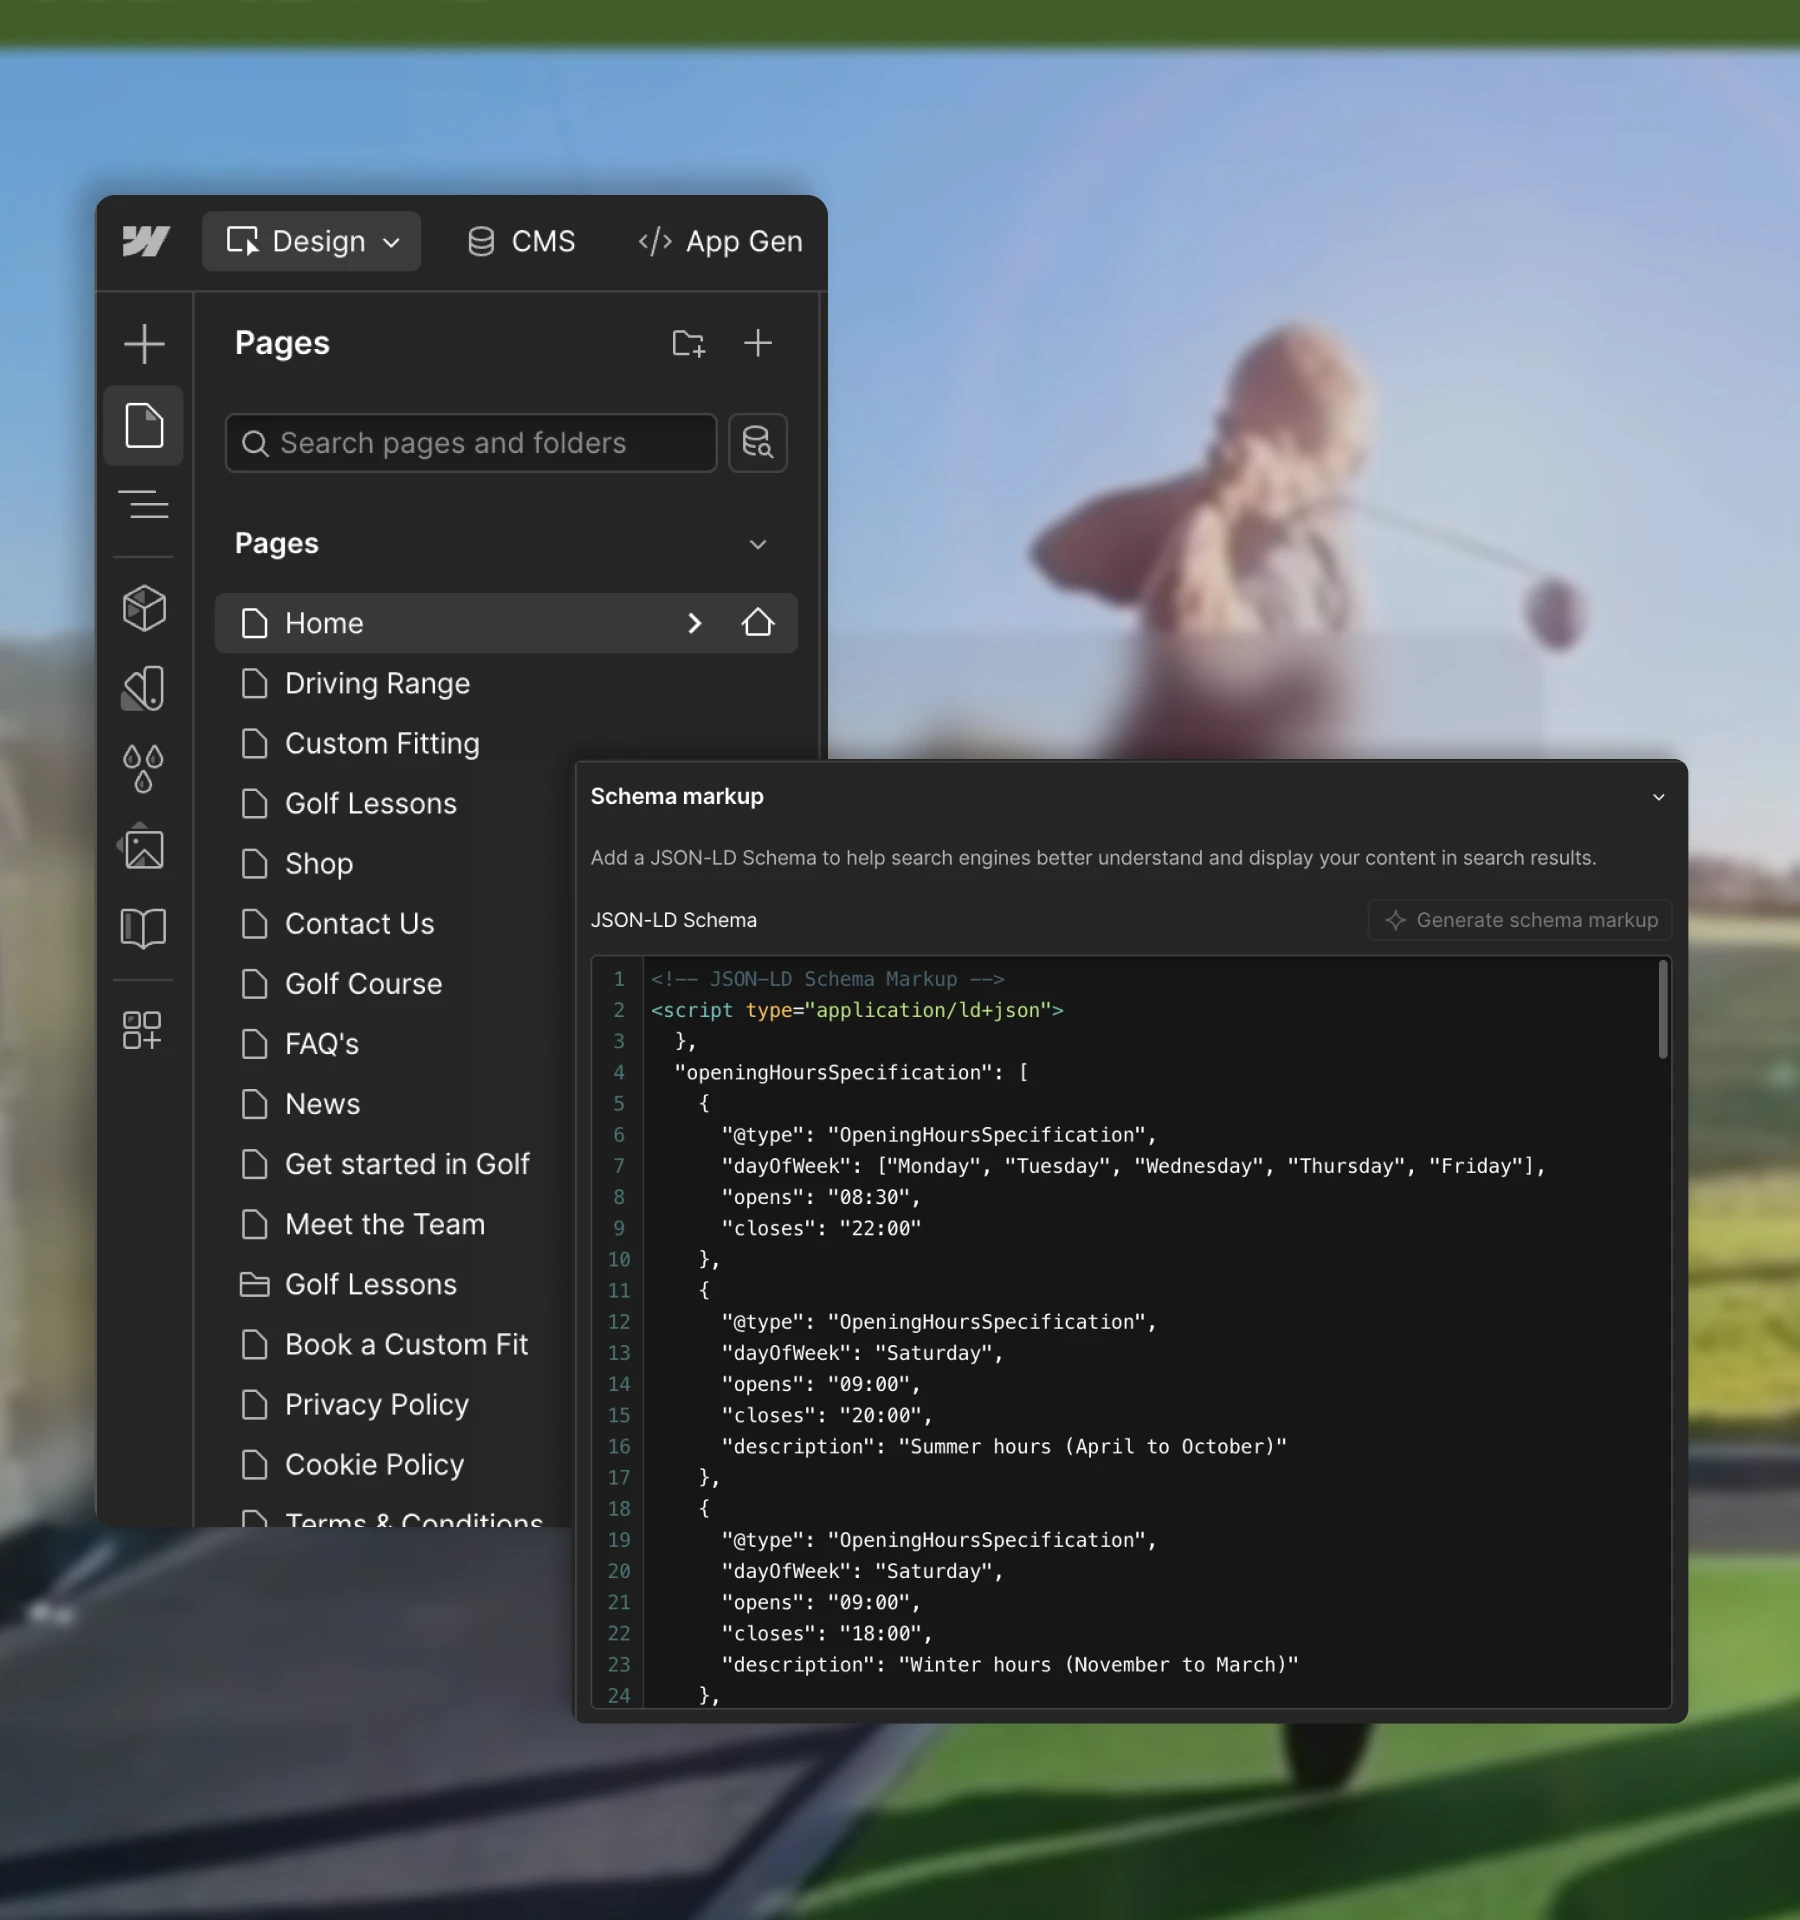Switch to the CMS tab
The image size is (1800, 1920).
(521, 241)
